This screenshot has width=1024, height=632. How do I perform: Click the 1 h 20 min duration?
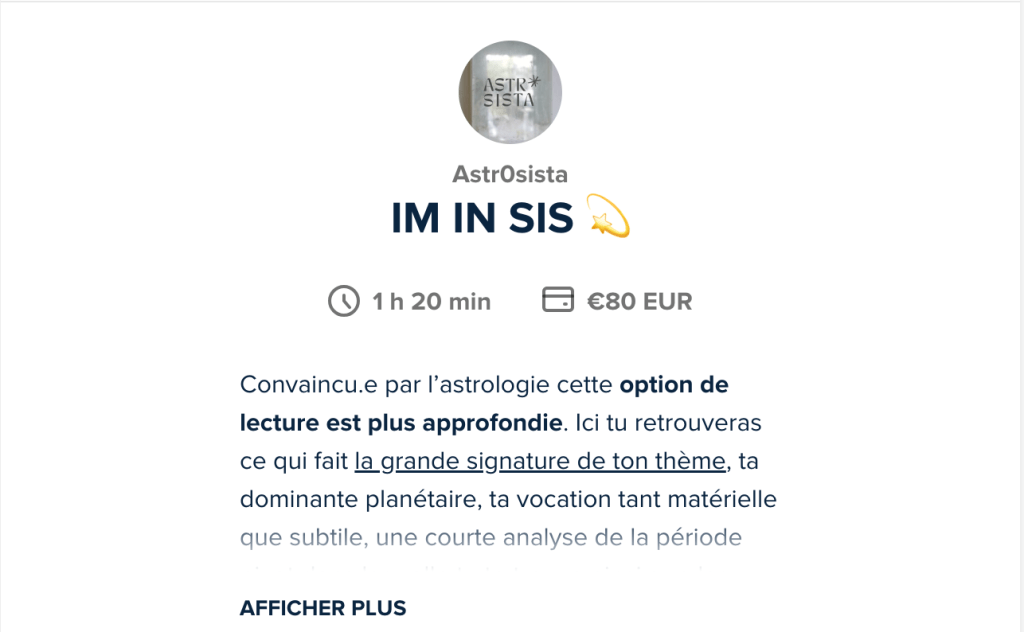point(431,301)
